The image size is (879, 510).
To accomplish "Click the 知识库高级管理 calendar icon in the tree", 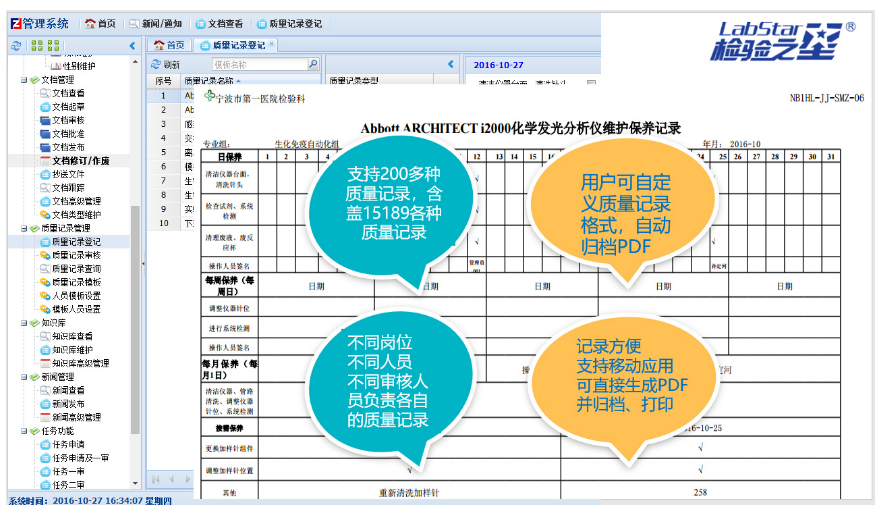I will click(x=45, y=363).
